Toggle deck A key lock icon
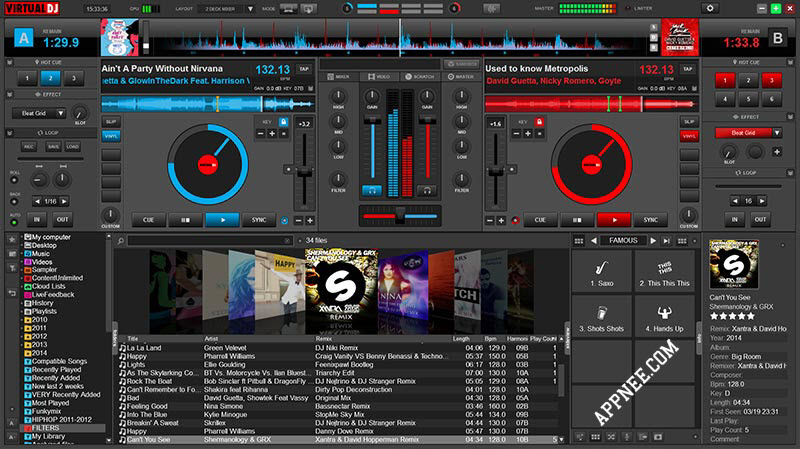Image resolution: width=800 pixels, height=449 pixels. click(283, 122)
